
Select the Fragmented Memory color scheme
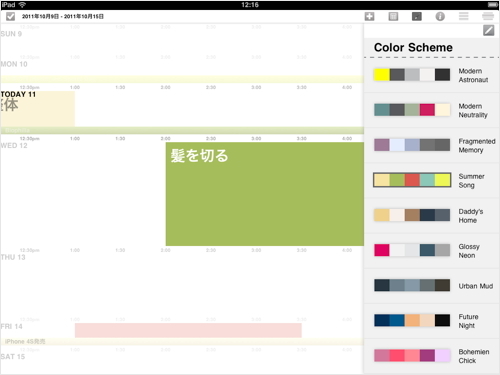click(431, 145)
